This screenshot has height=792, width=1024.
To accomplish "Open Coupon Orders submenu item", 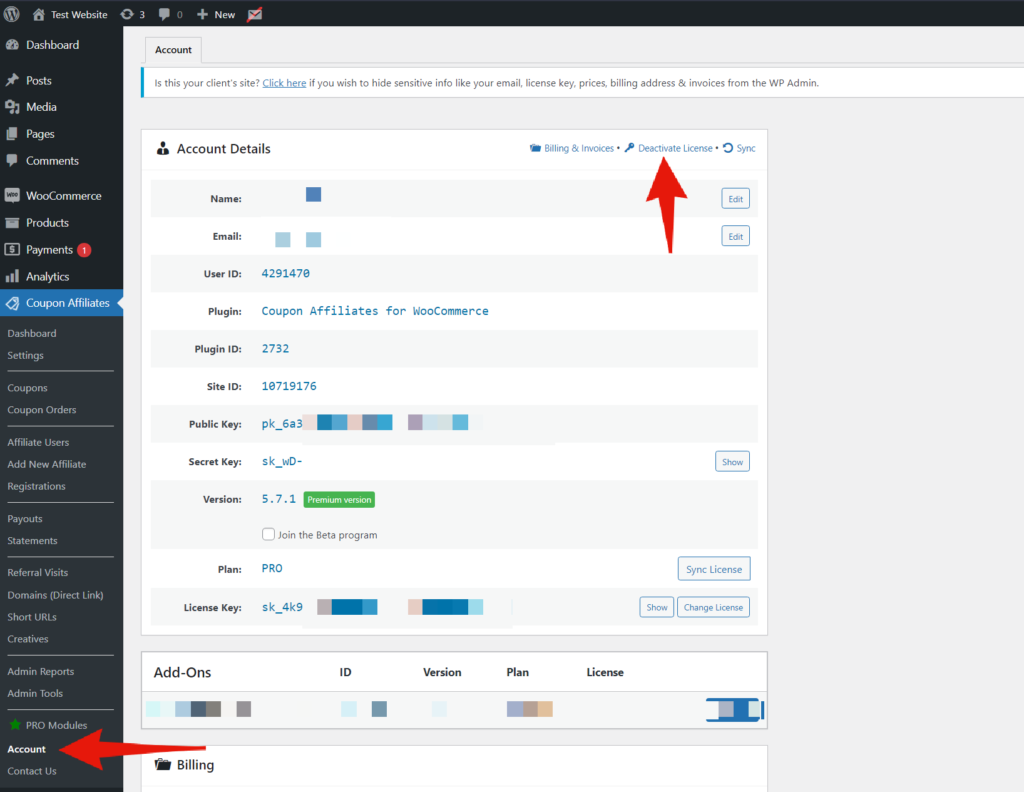I will (x=42, y=409).
